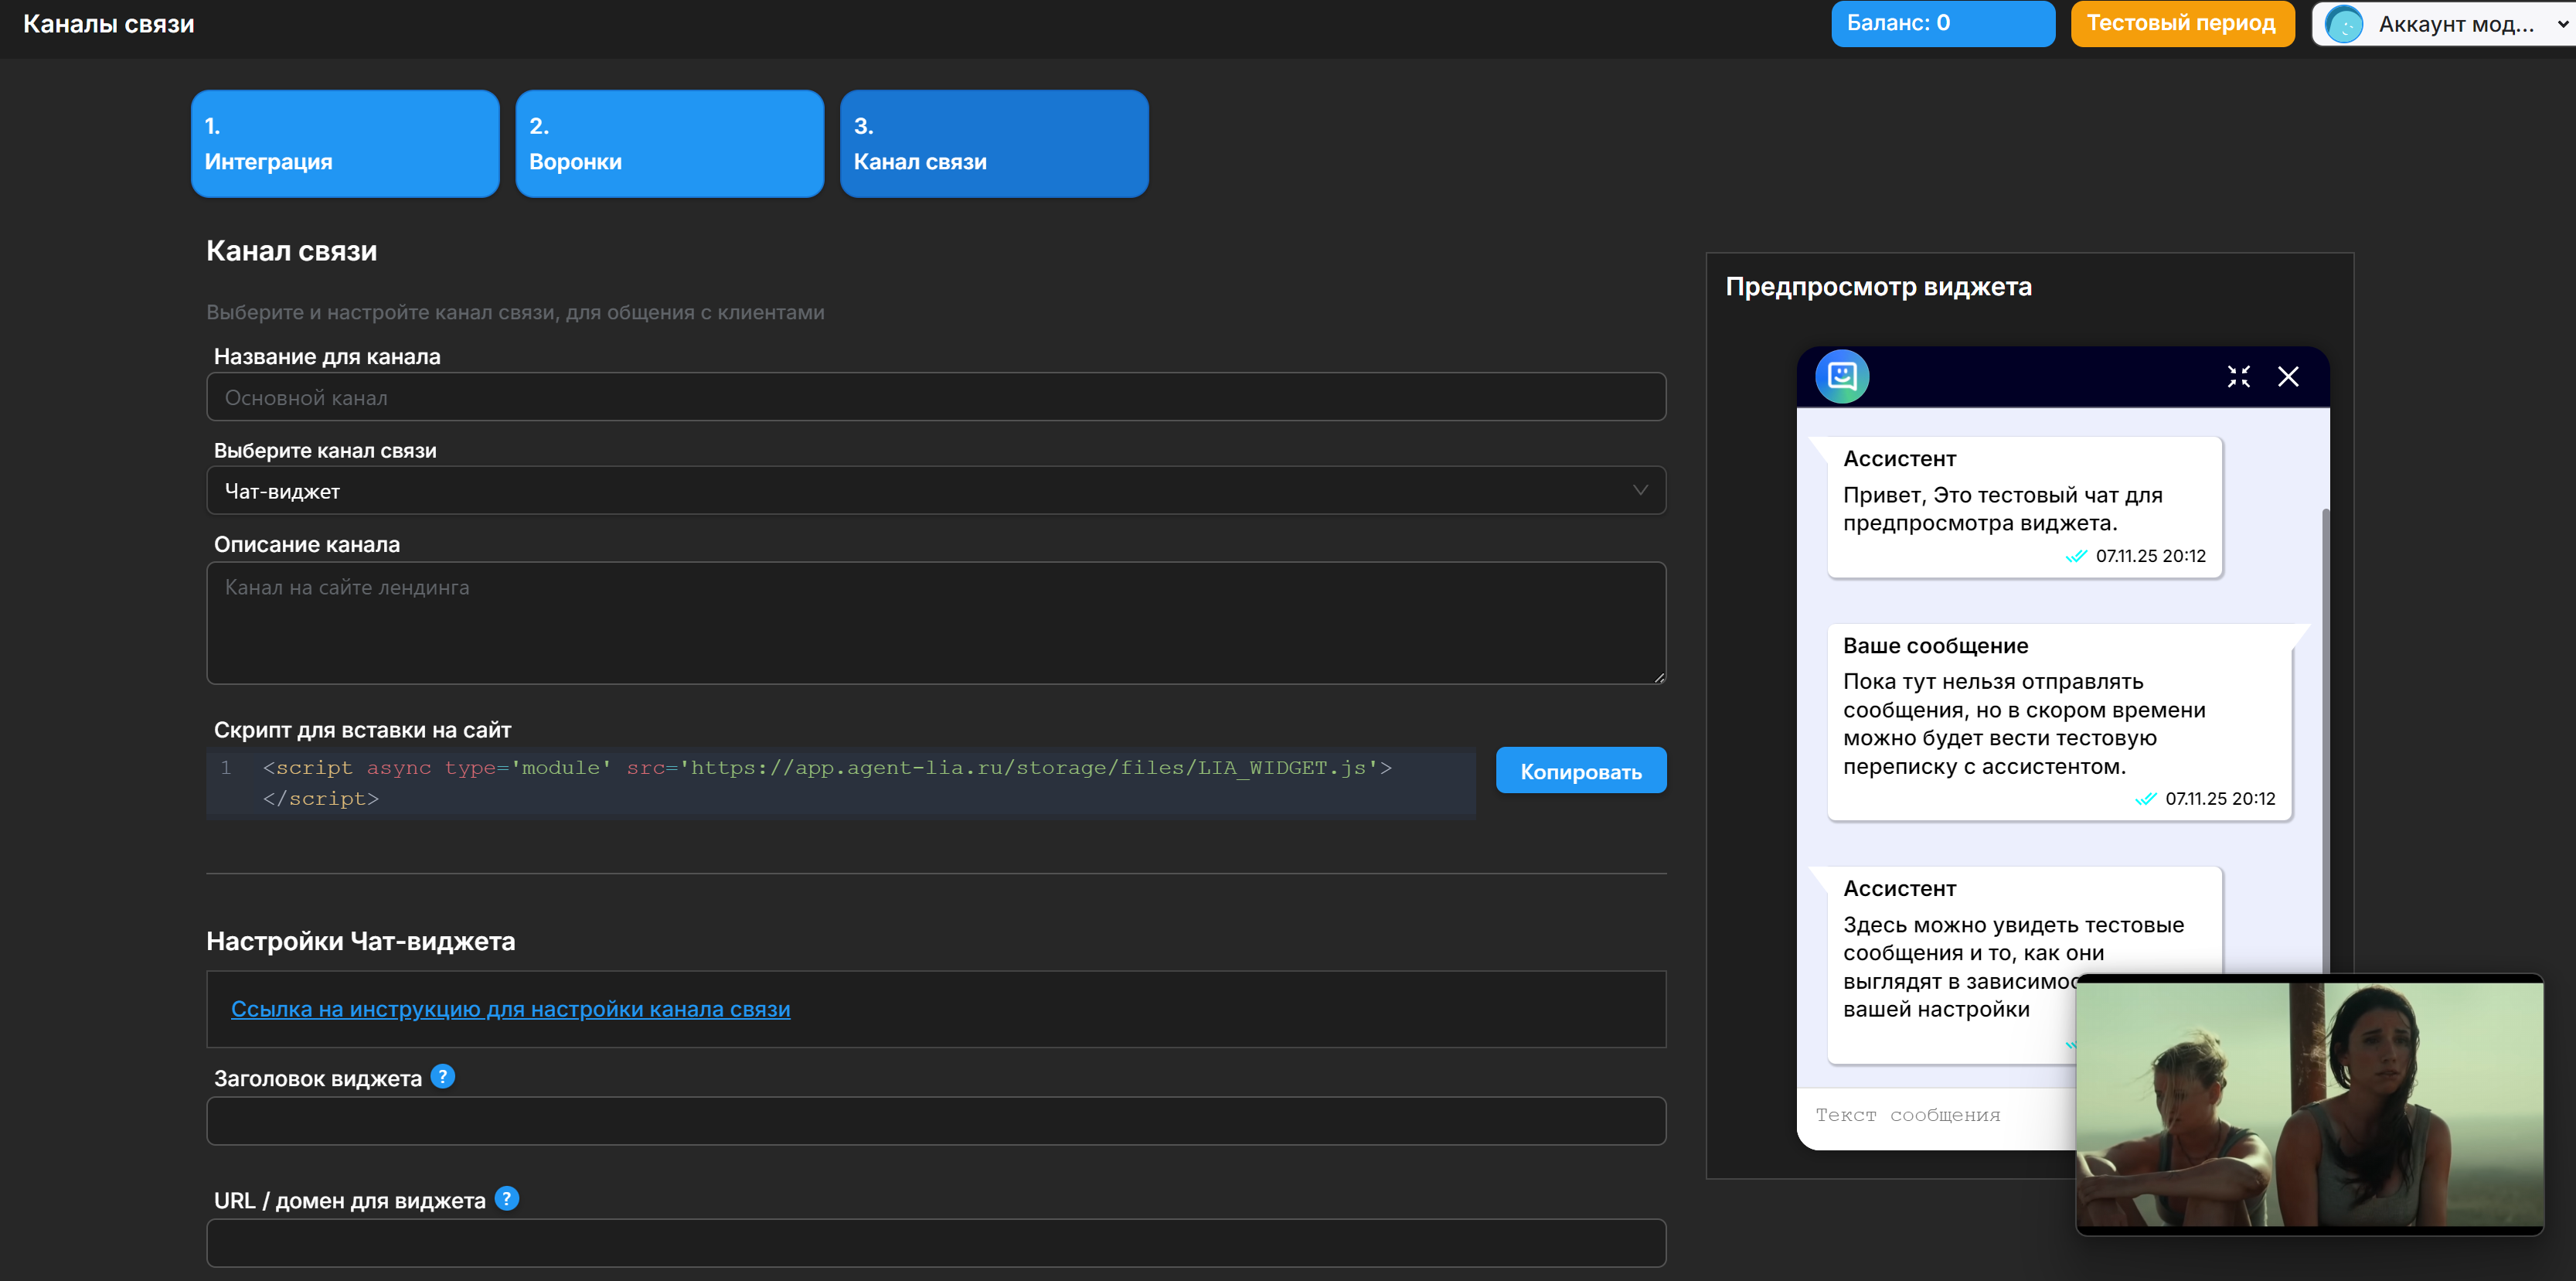Collapse the widget preview window icon

[2238, 376]
